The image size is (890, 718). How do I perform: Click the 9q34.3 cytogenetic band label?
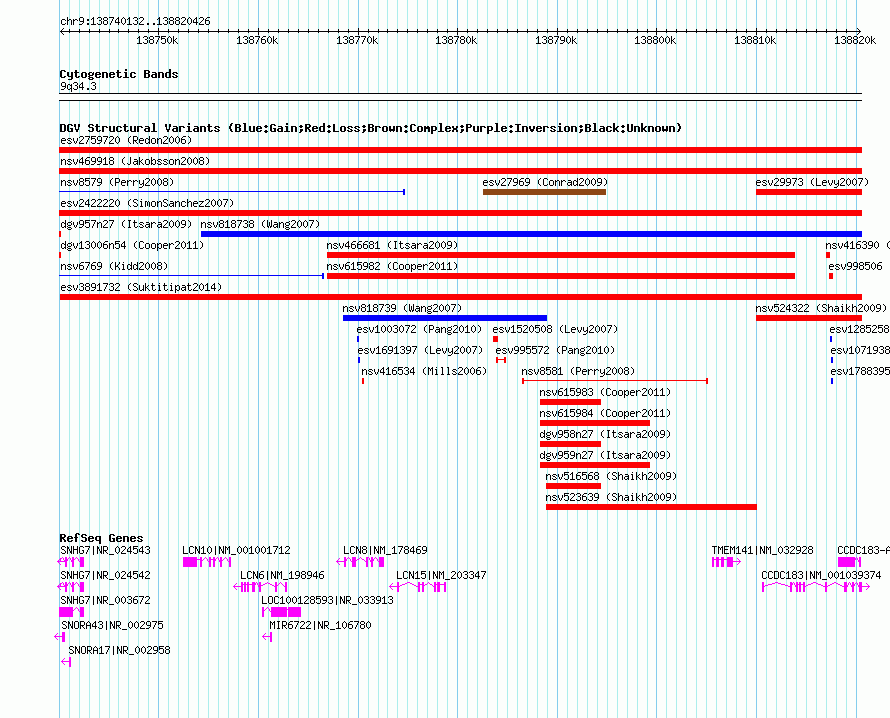click(78, 86)
